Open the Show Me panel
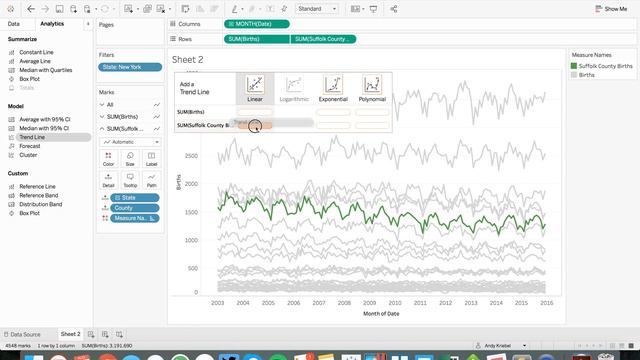The width and height of the screenshot is (640, 360). click(x=611, y=9)
